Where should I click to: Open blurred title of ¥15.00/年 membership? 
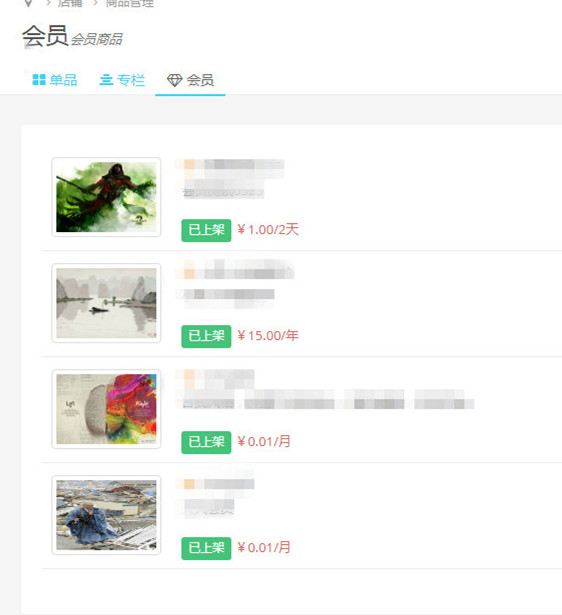tap(235, 269)
